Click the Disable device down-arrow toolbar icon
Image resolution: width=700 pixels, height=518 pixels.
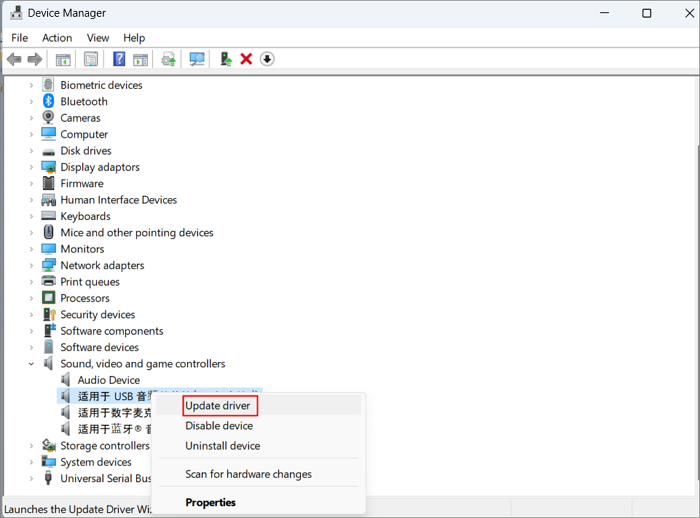click(267, 59)
